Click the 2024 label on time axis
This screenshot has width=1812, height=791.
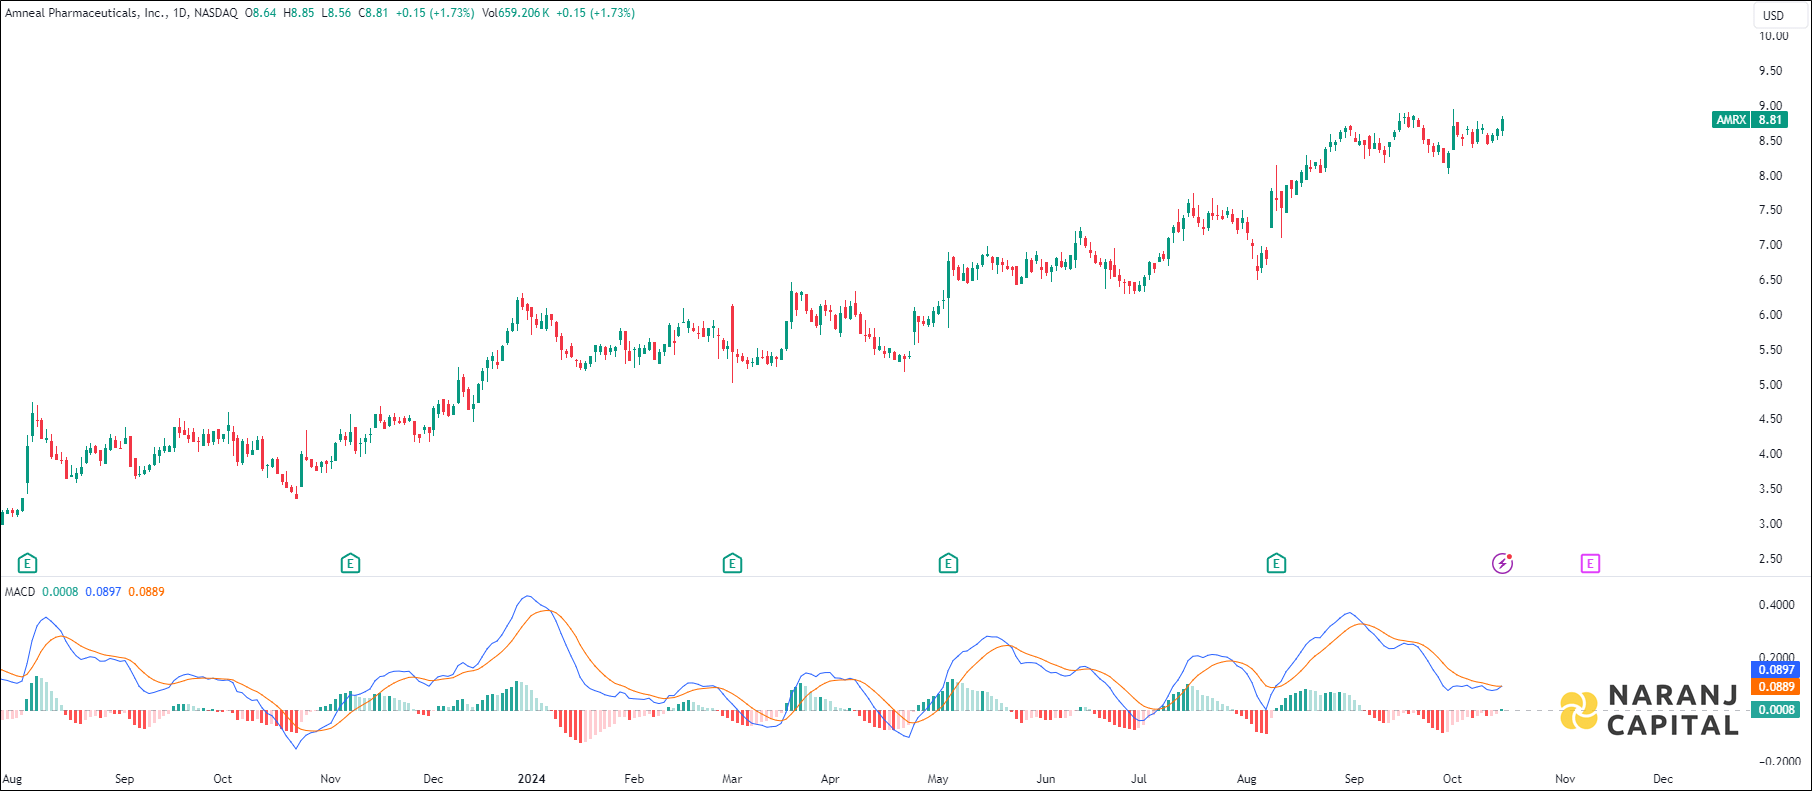(x=531, y=779)
